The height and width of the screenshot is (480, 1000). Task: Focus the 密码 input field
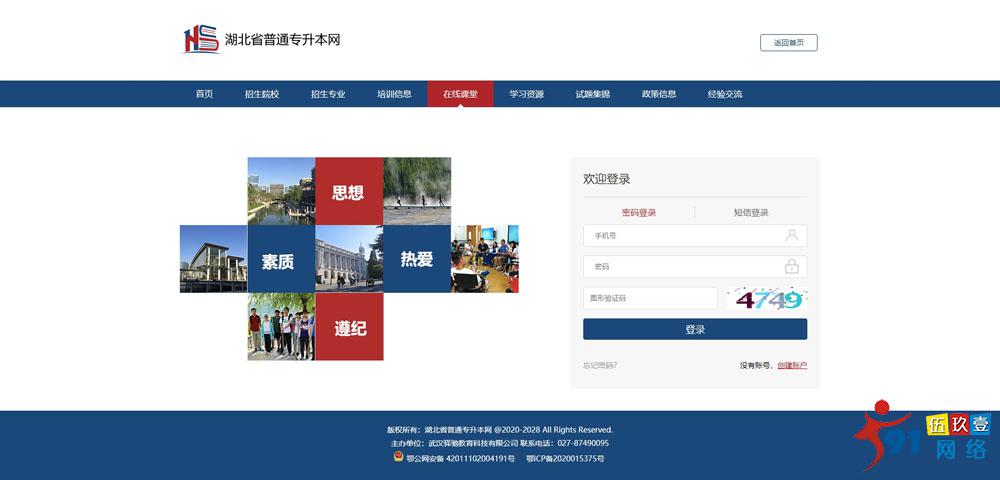tap(695, 266)
